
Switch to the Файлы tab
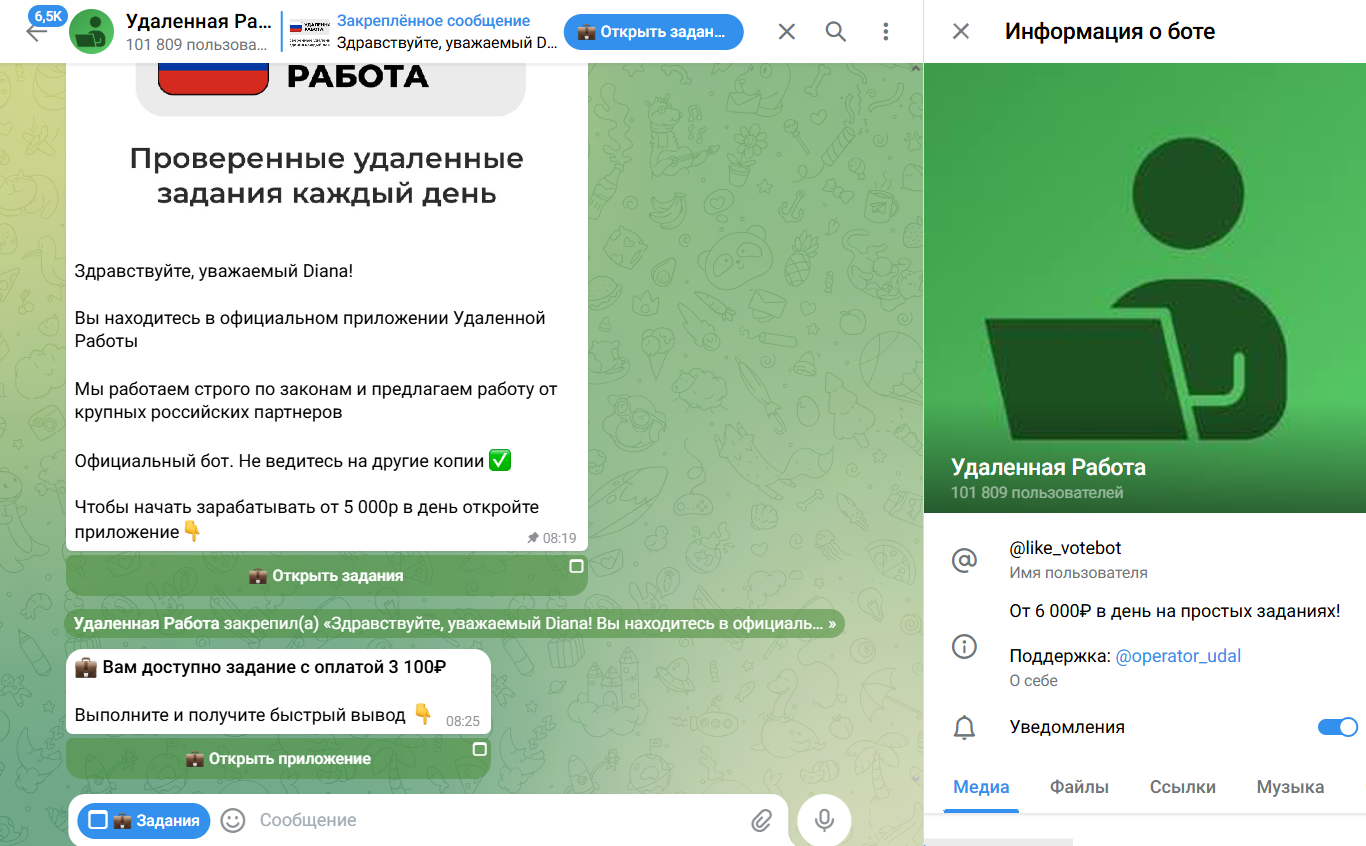(1079, 787)
